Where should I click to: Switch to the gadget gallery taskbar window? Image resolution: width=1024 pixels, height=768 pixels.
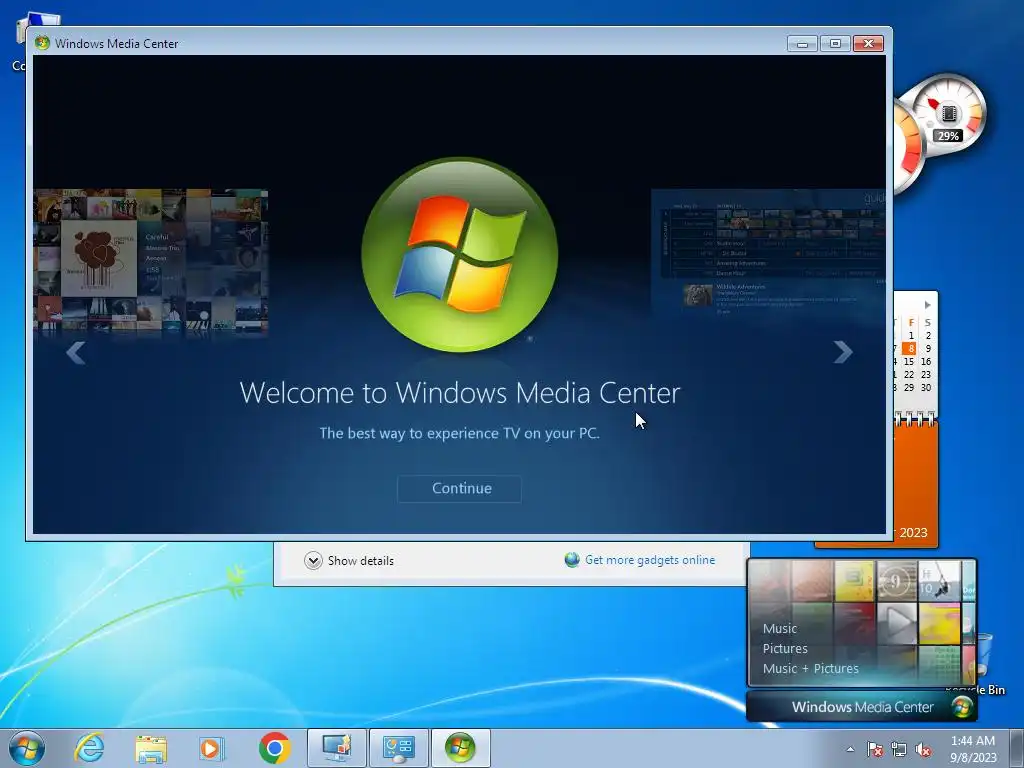pyautogui.click(x=399, y=748)
